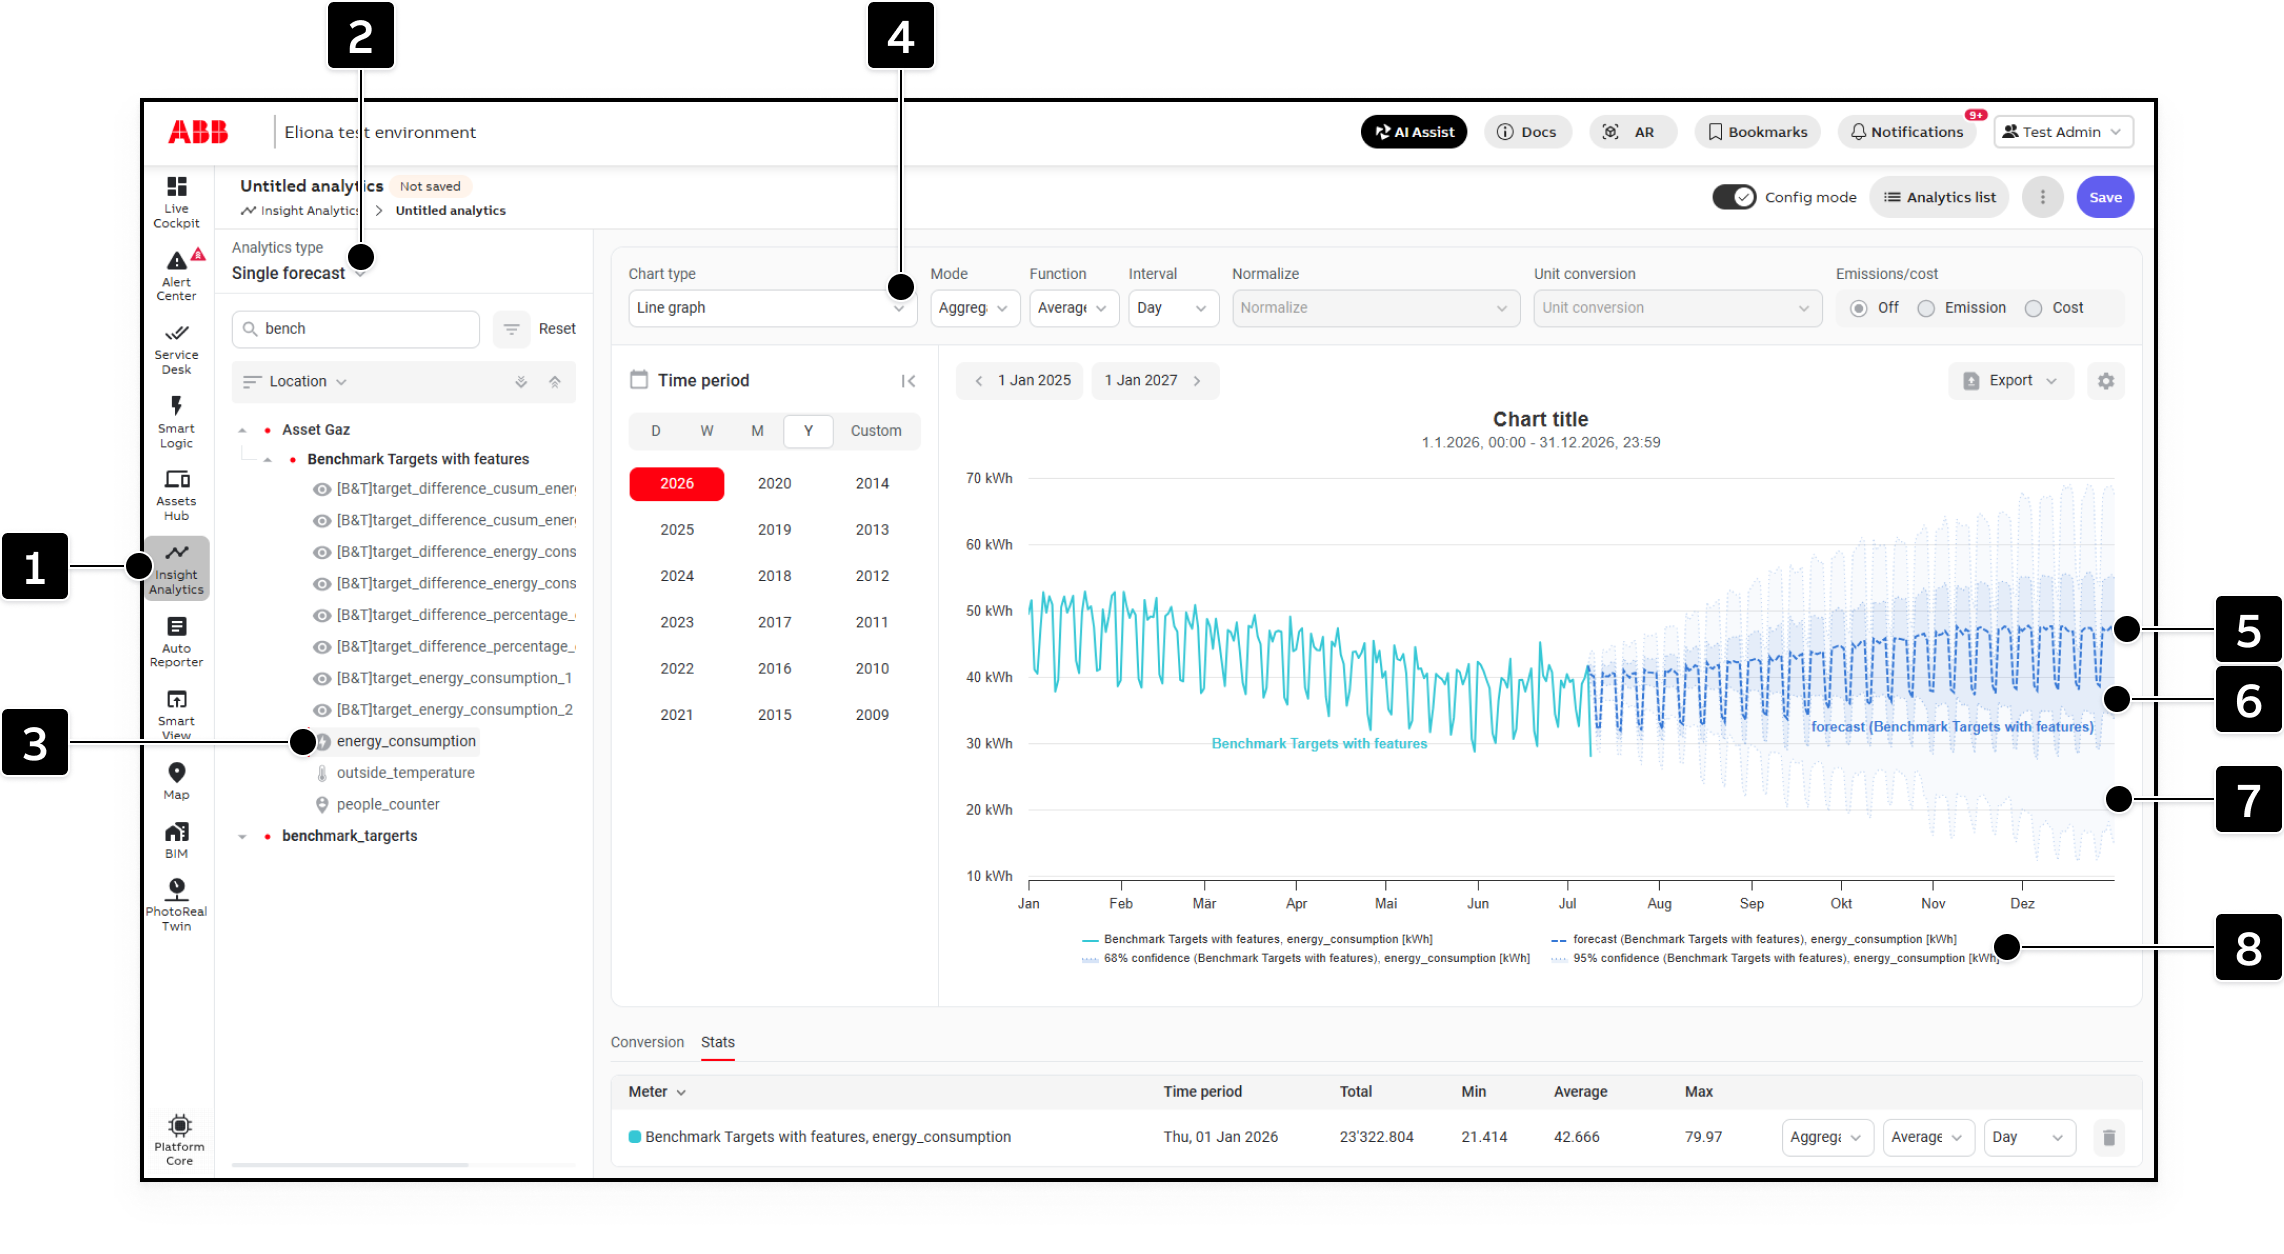Viewport: 2284px width, 1254px height.
Task: Collapse the Time period panel
Action: 908,381
